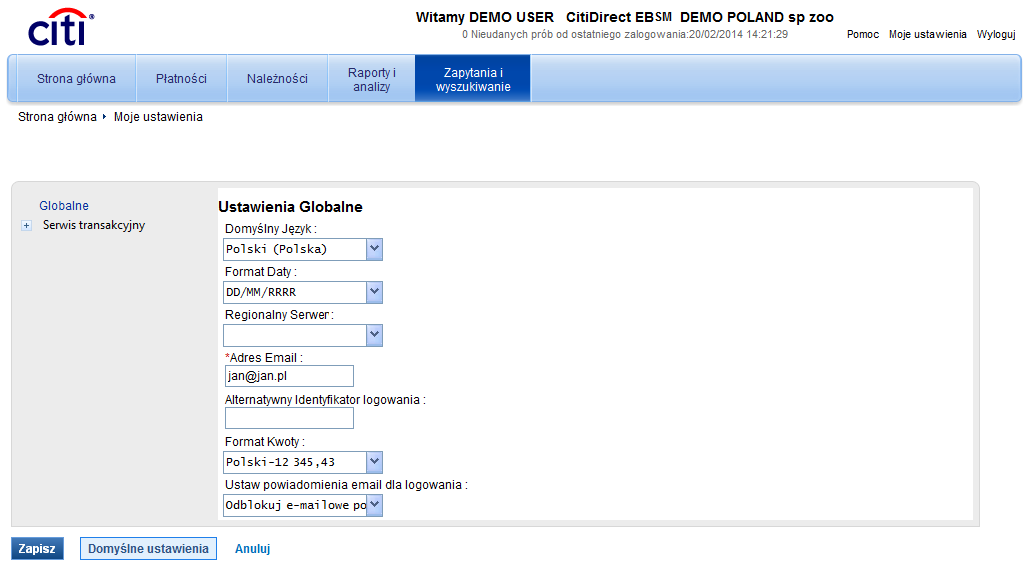
Task: Open the Format Daty dropdown
Action: point(303,293)
